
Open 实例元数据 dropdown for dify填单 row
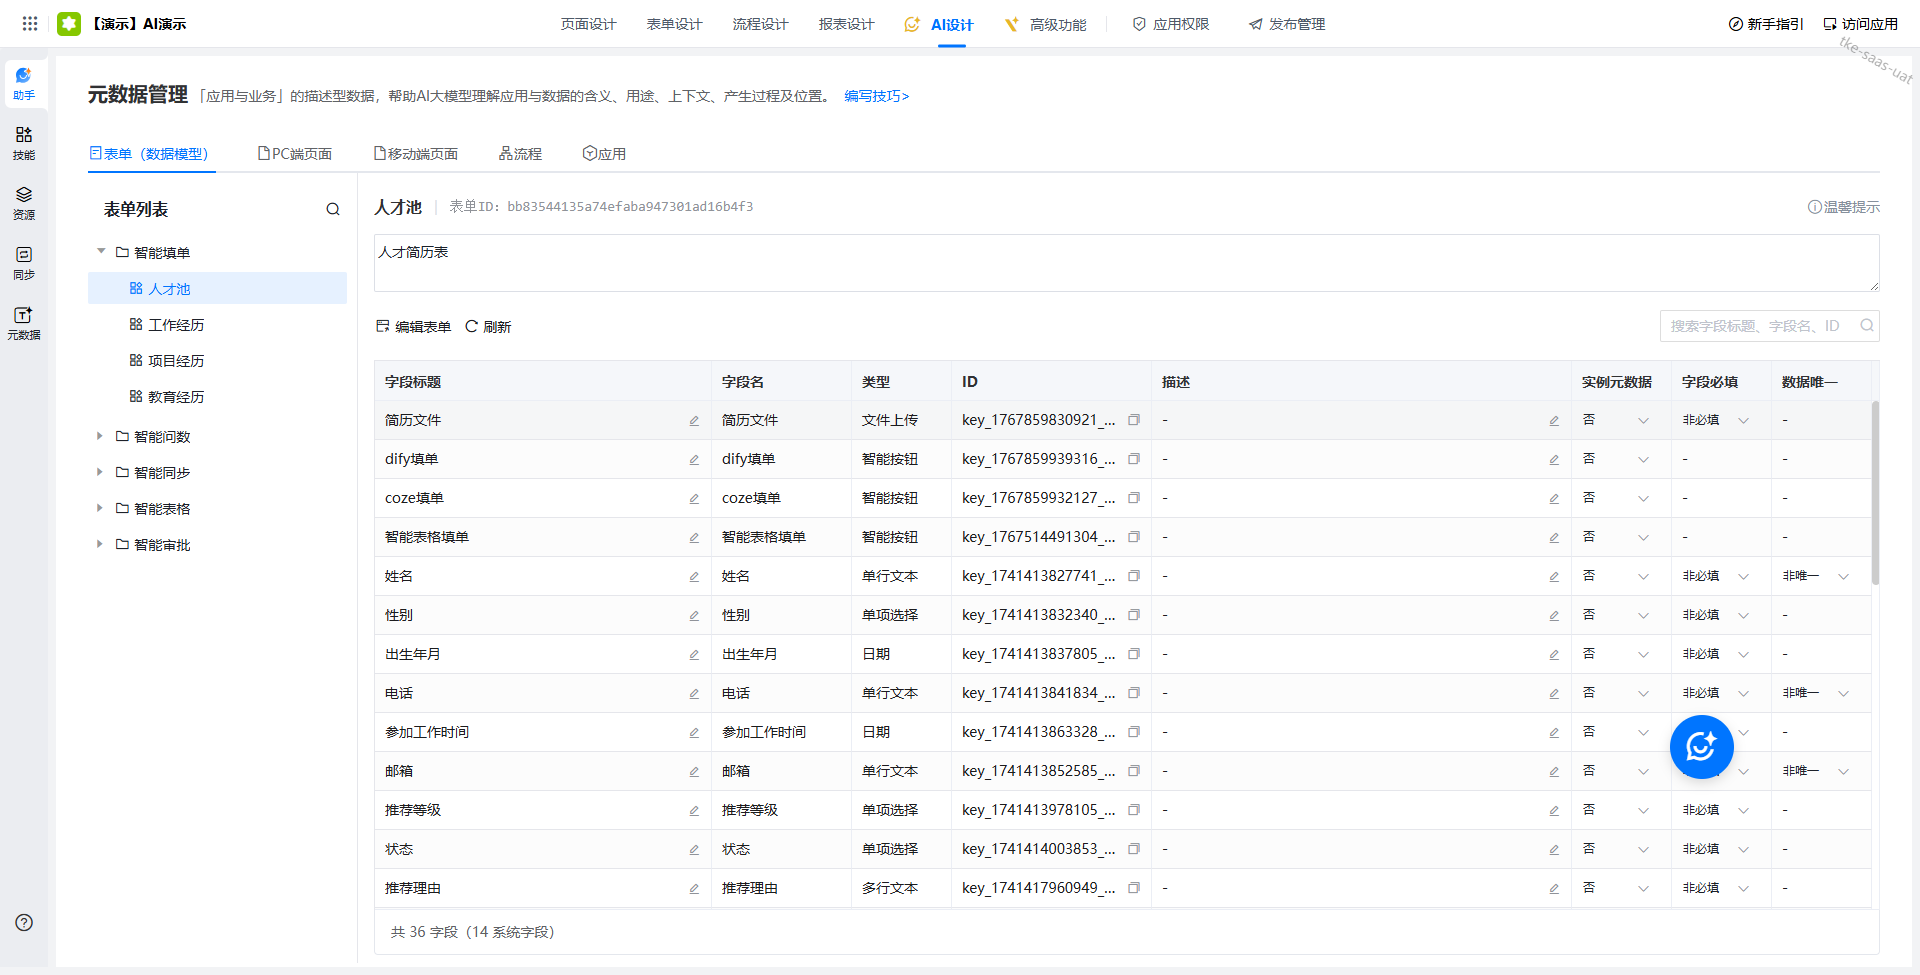coord(1616,459)
